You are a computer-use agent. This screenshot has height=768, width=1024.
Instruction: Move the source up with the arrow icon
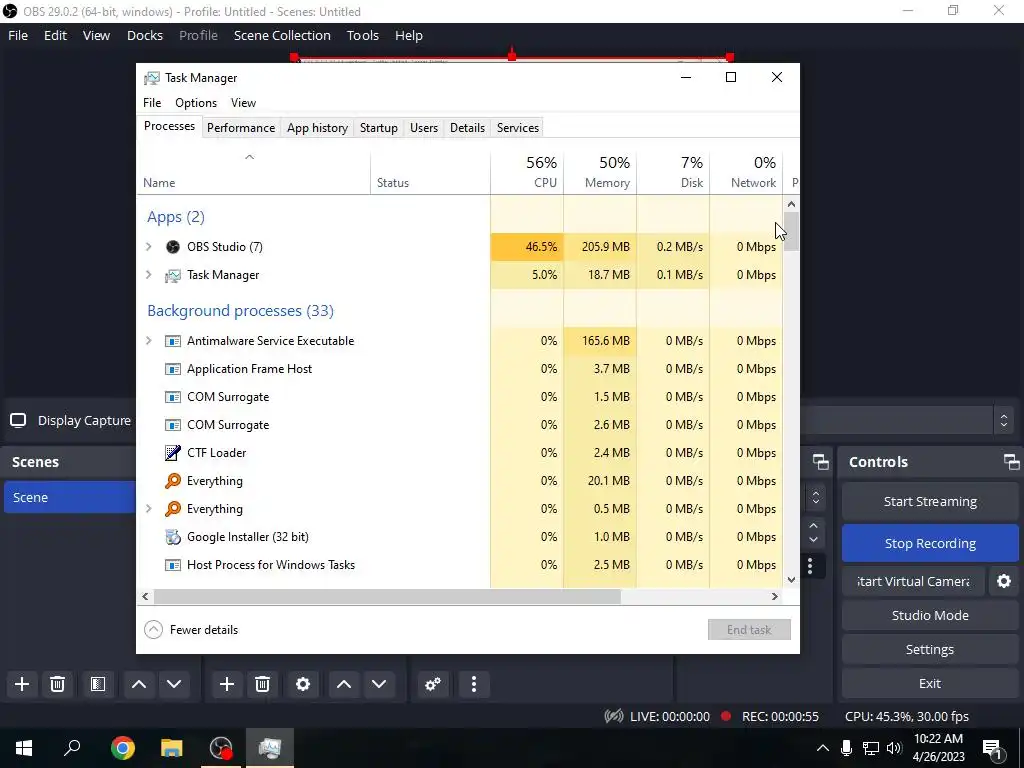[344, 684]
